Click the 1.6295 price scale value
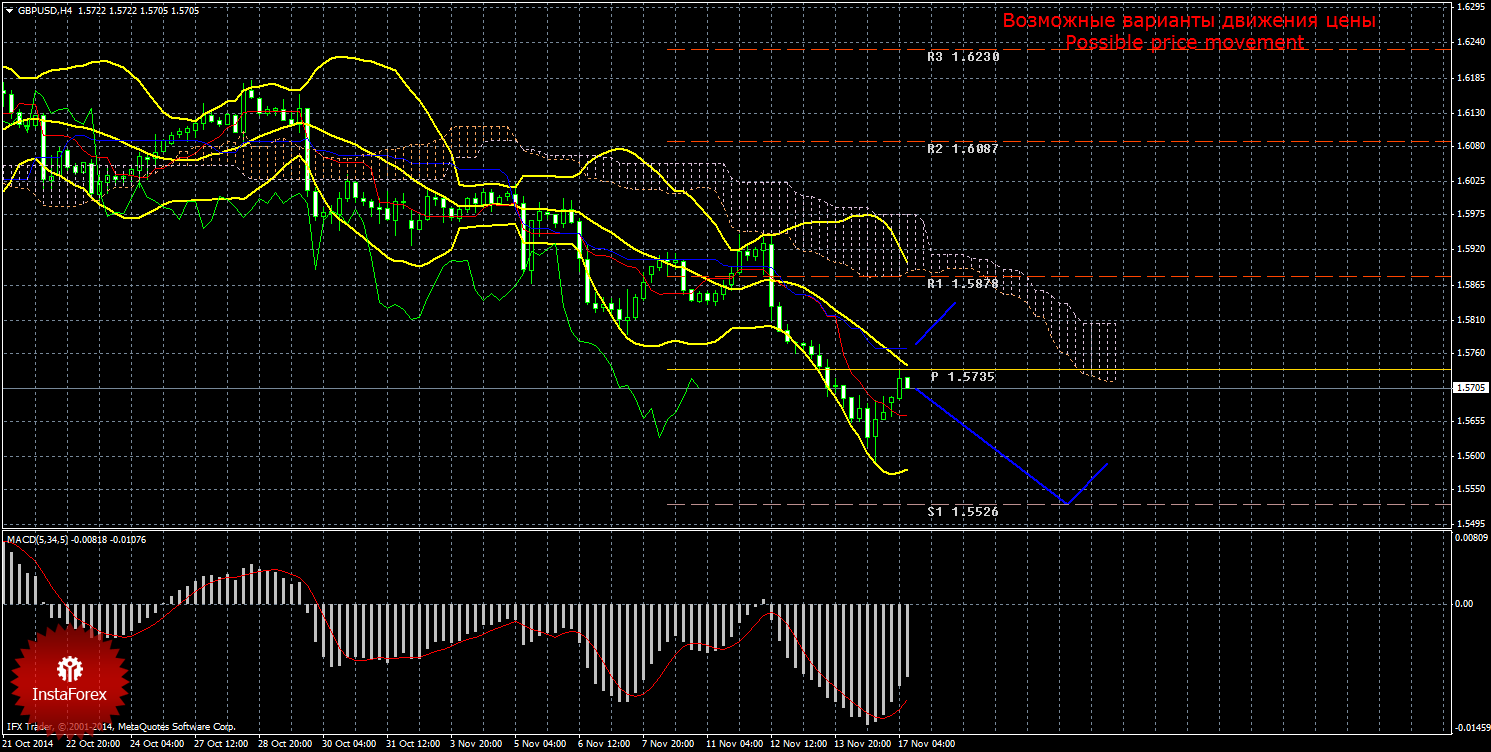This screenshot has height=752, width=1491. [x=1470, y=6]
